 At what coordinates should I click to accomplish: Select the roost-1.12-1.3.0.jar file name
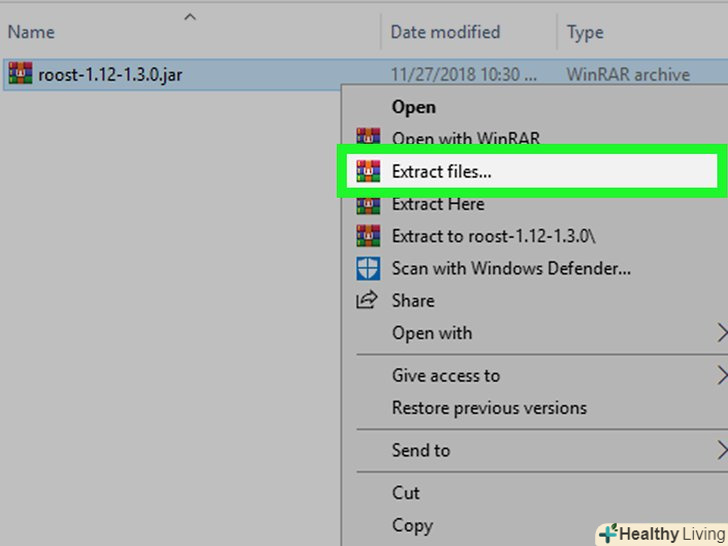110,74
